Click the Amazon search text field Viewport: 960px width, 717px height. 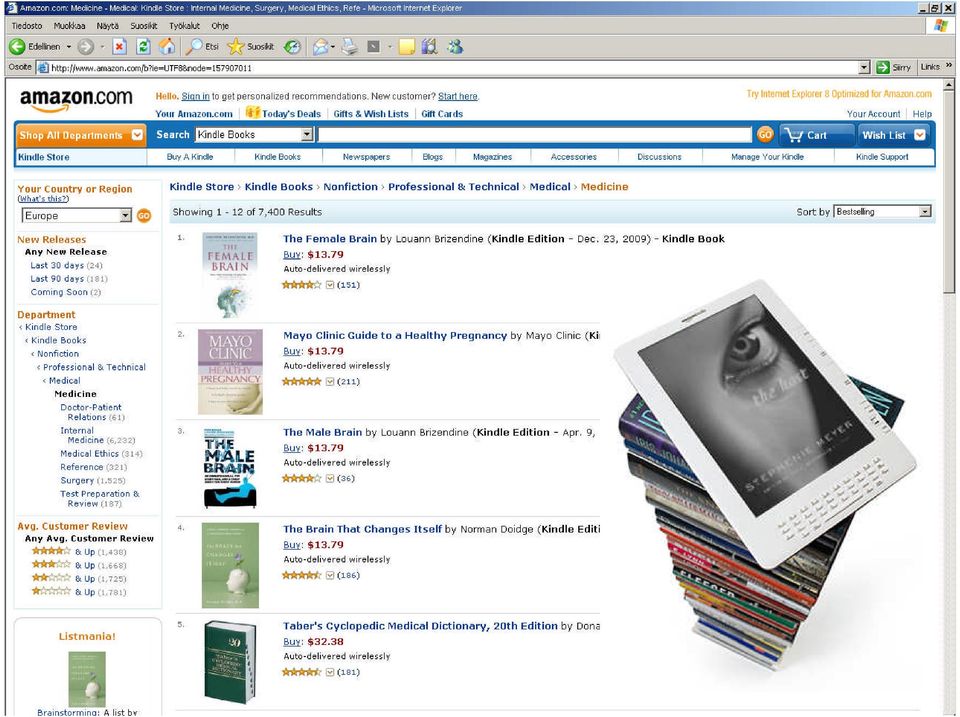pyautogui.click(x=534, y=135)
